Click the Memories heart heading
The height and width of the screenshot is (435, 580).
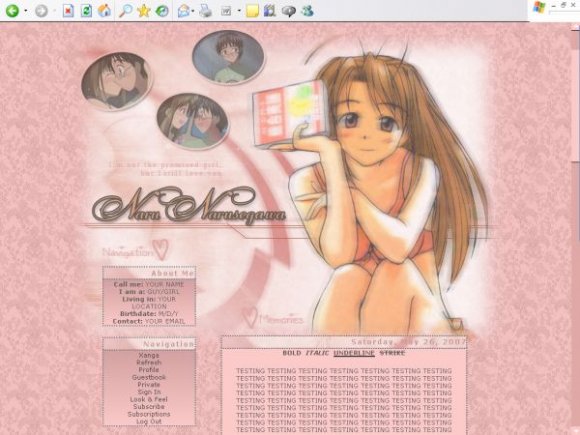tap(273, 318)
